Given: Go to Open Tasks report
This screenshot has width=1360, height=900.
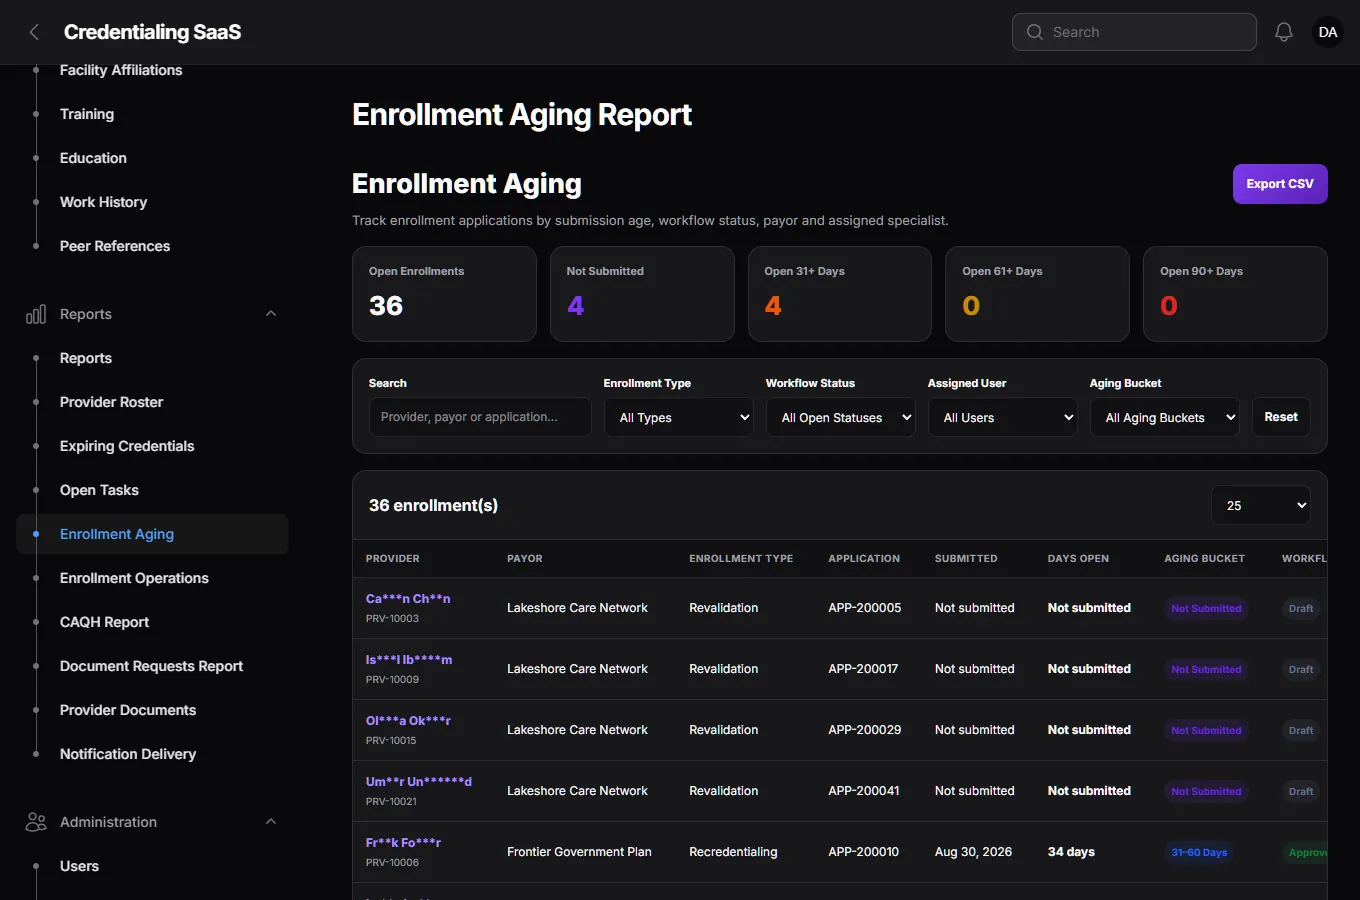Looking at the screenshot, I should click(x=99, y=490).
